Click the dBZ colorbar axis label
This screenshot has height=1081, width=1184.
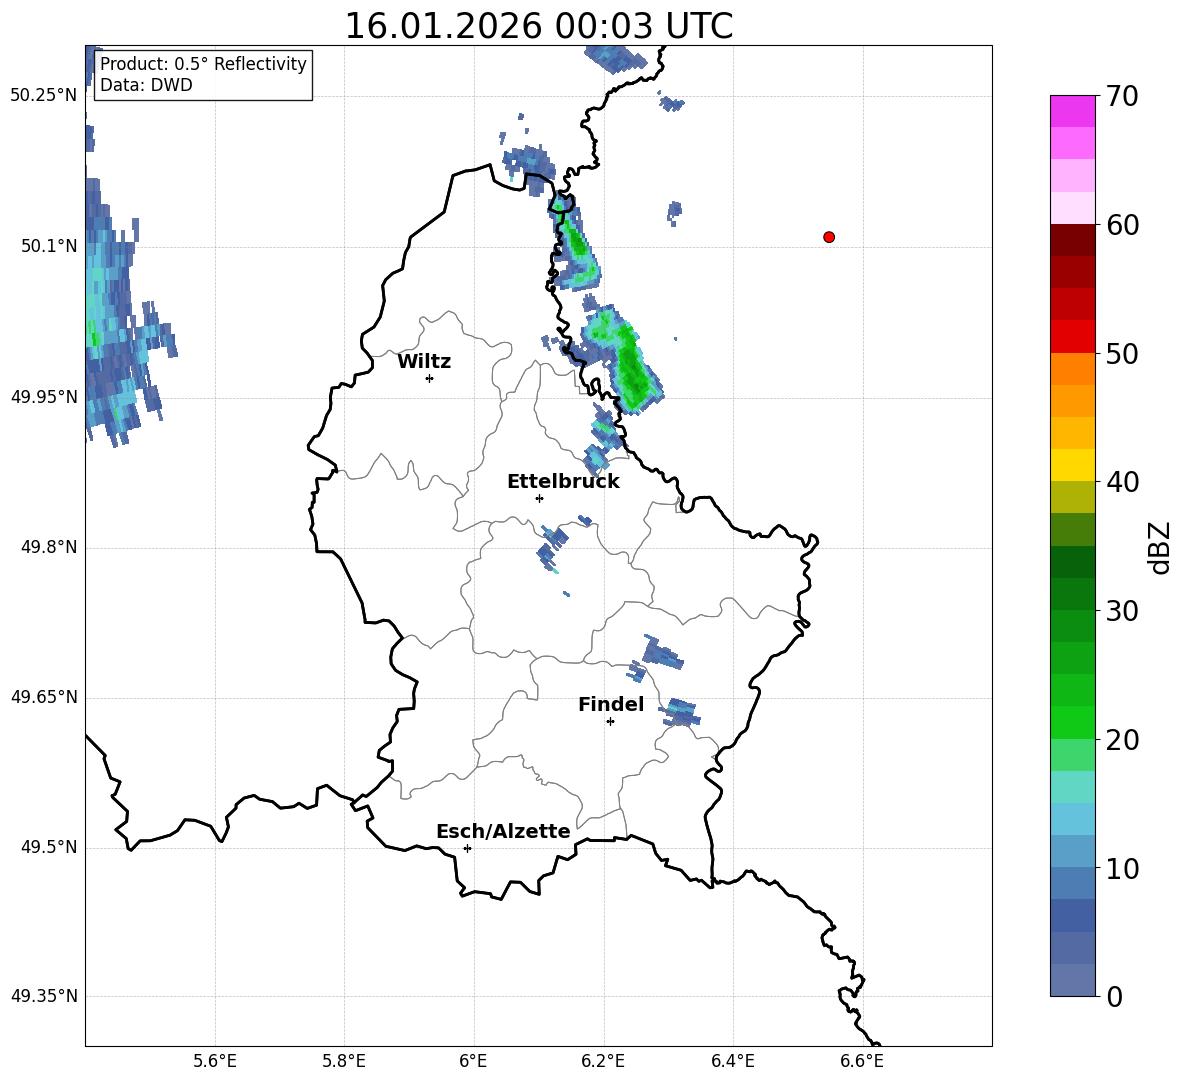(1160, 547)
